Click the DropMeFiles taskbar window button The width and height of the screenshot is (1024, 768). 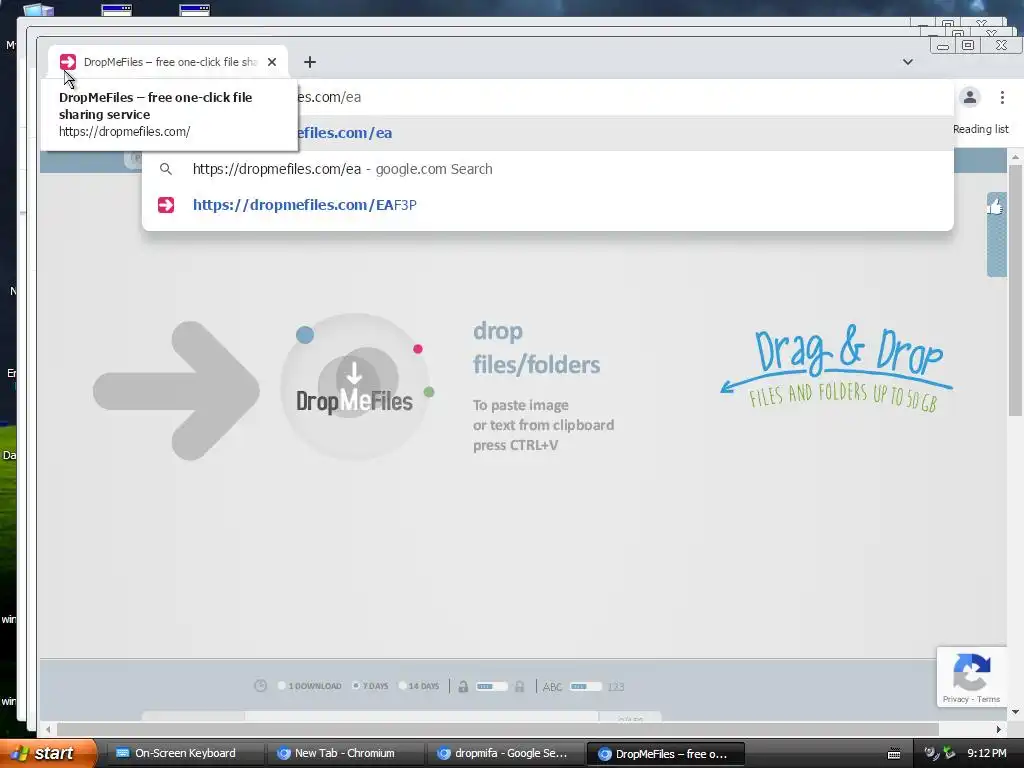[665, 754]
